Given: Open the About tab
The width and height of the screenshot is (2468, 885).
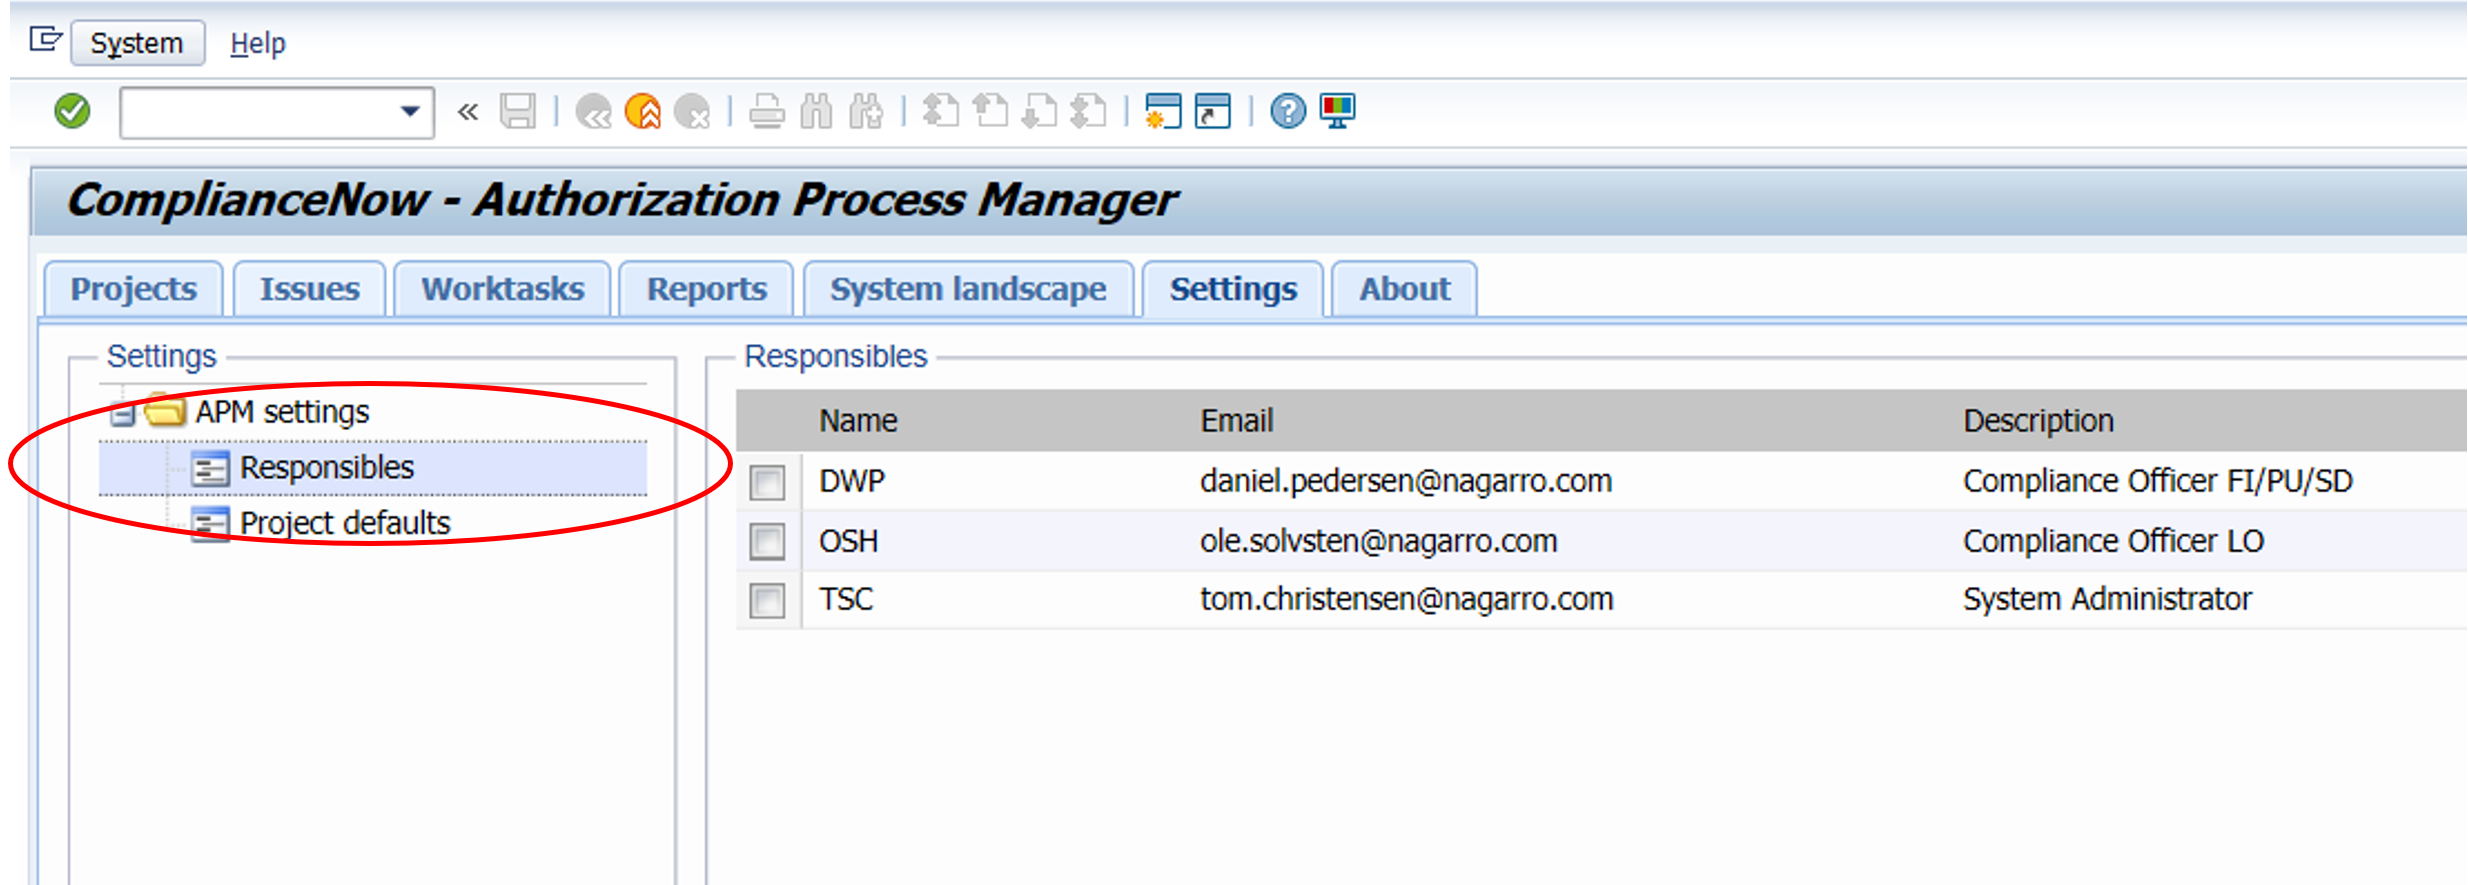Looking at the screenshot, I should coord(1405,289).
